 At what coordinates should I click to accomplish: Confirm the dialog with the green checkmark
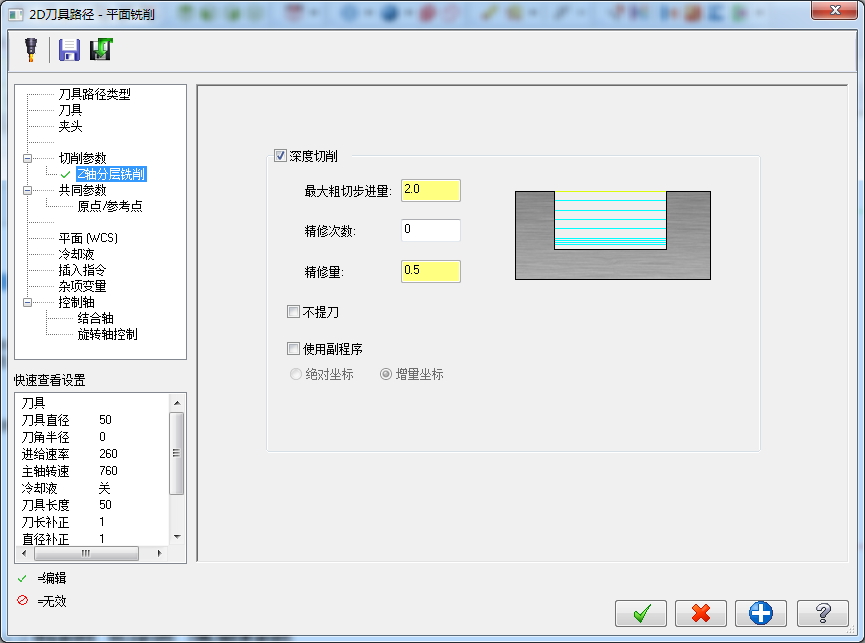coord(641,613)
